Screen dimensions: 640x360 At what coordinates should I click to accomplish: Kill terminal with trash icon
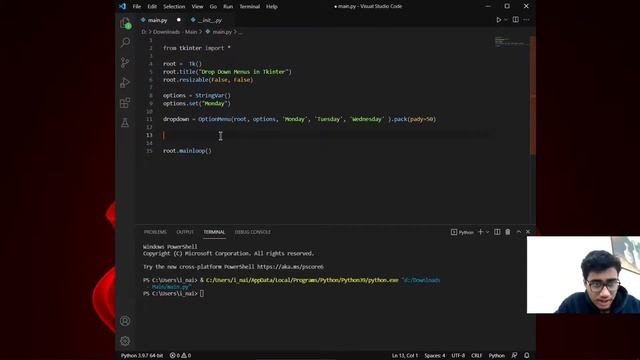(x=508, y=232)
